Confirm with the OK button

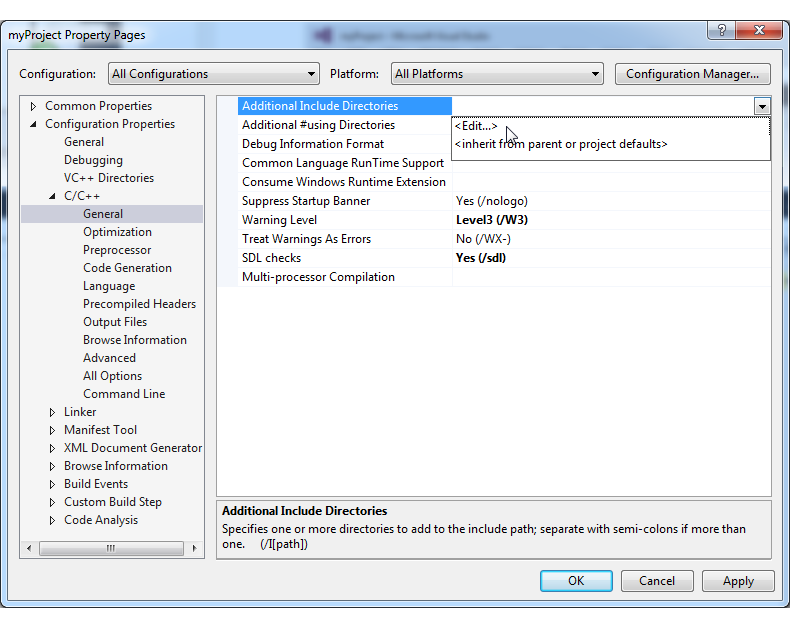pyautogui.click(x=576, y=581)
